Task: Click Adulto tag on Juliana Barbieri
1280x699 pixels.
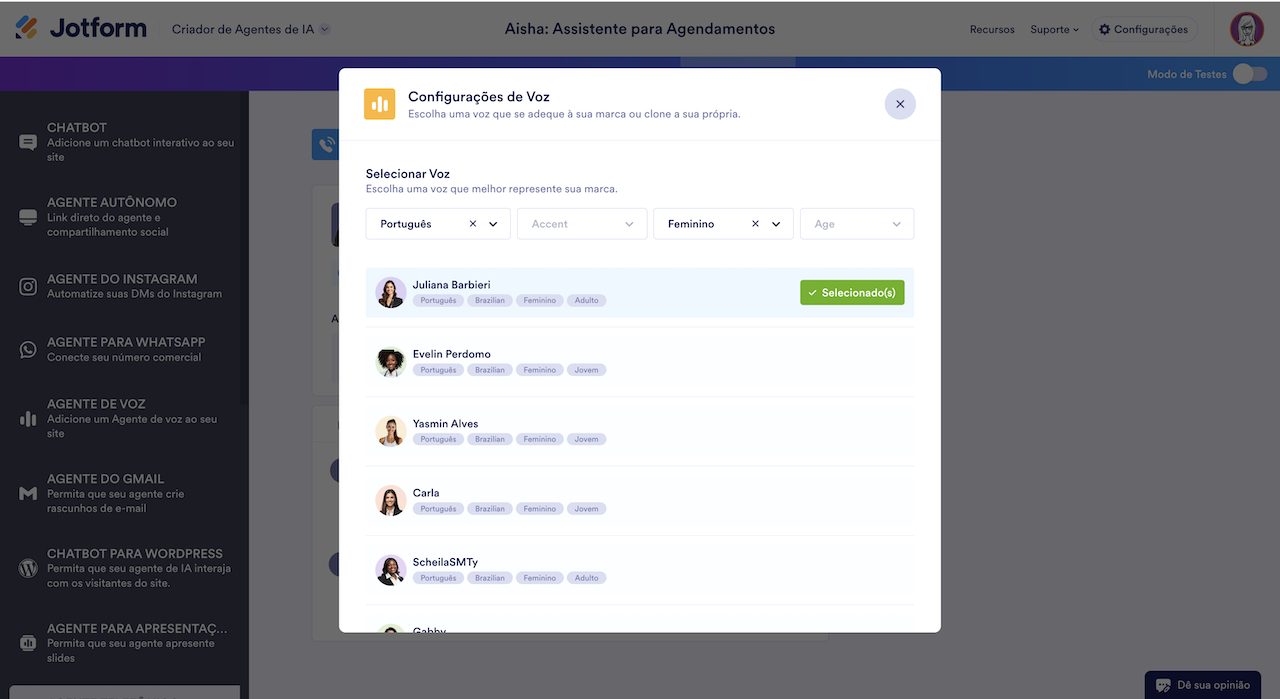Action: click(x=587, y=300)
